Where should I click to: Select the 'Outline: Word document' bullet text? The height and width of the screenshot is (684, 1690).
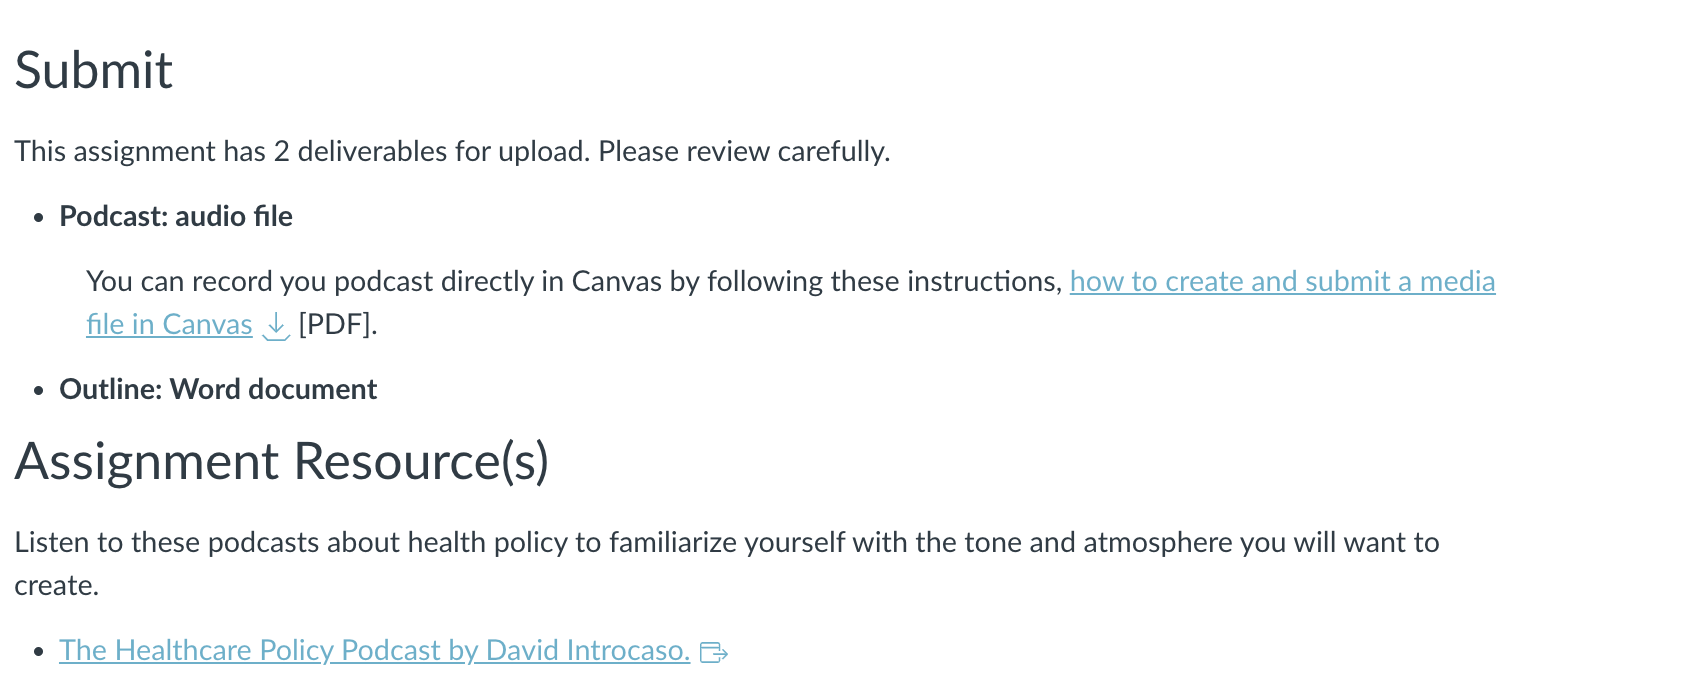pyautogui.click(x=218, y=389)
